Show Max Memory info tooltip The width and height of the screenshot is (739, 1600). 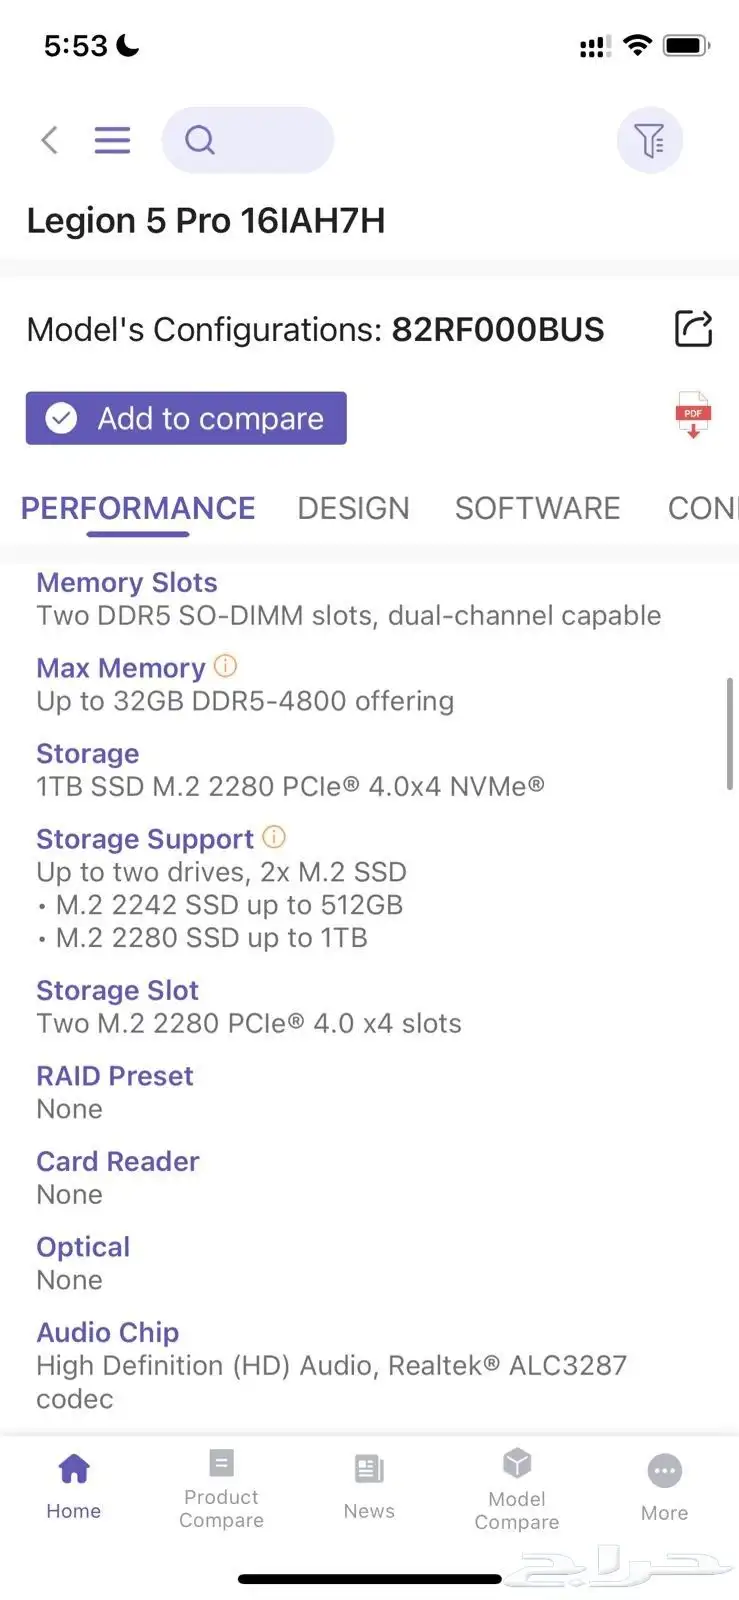coord(226,665)
